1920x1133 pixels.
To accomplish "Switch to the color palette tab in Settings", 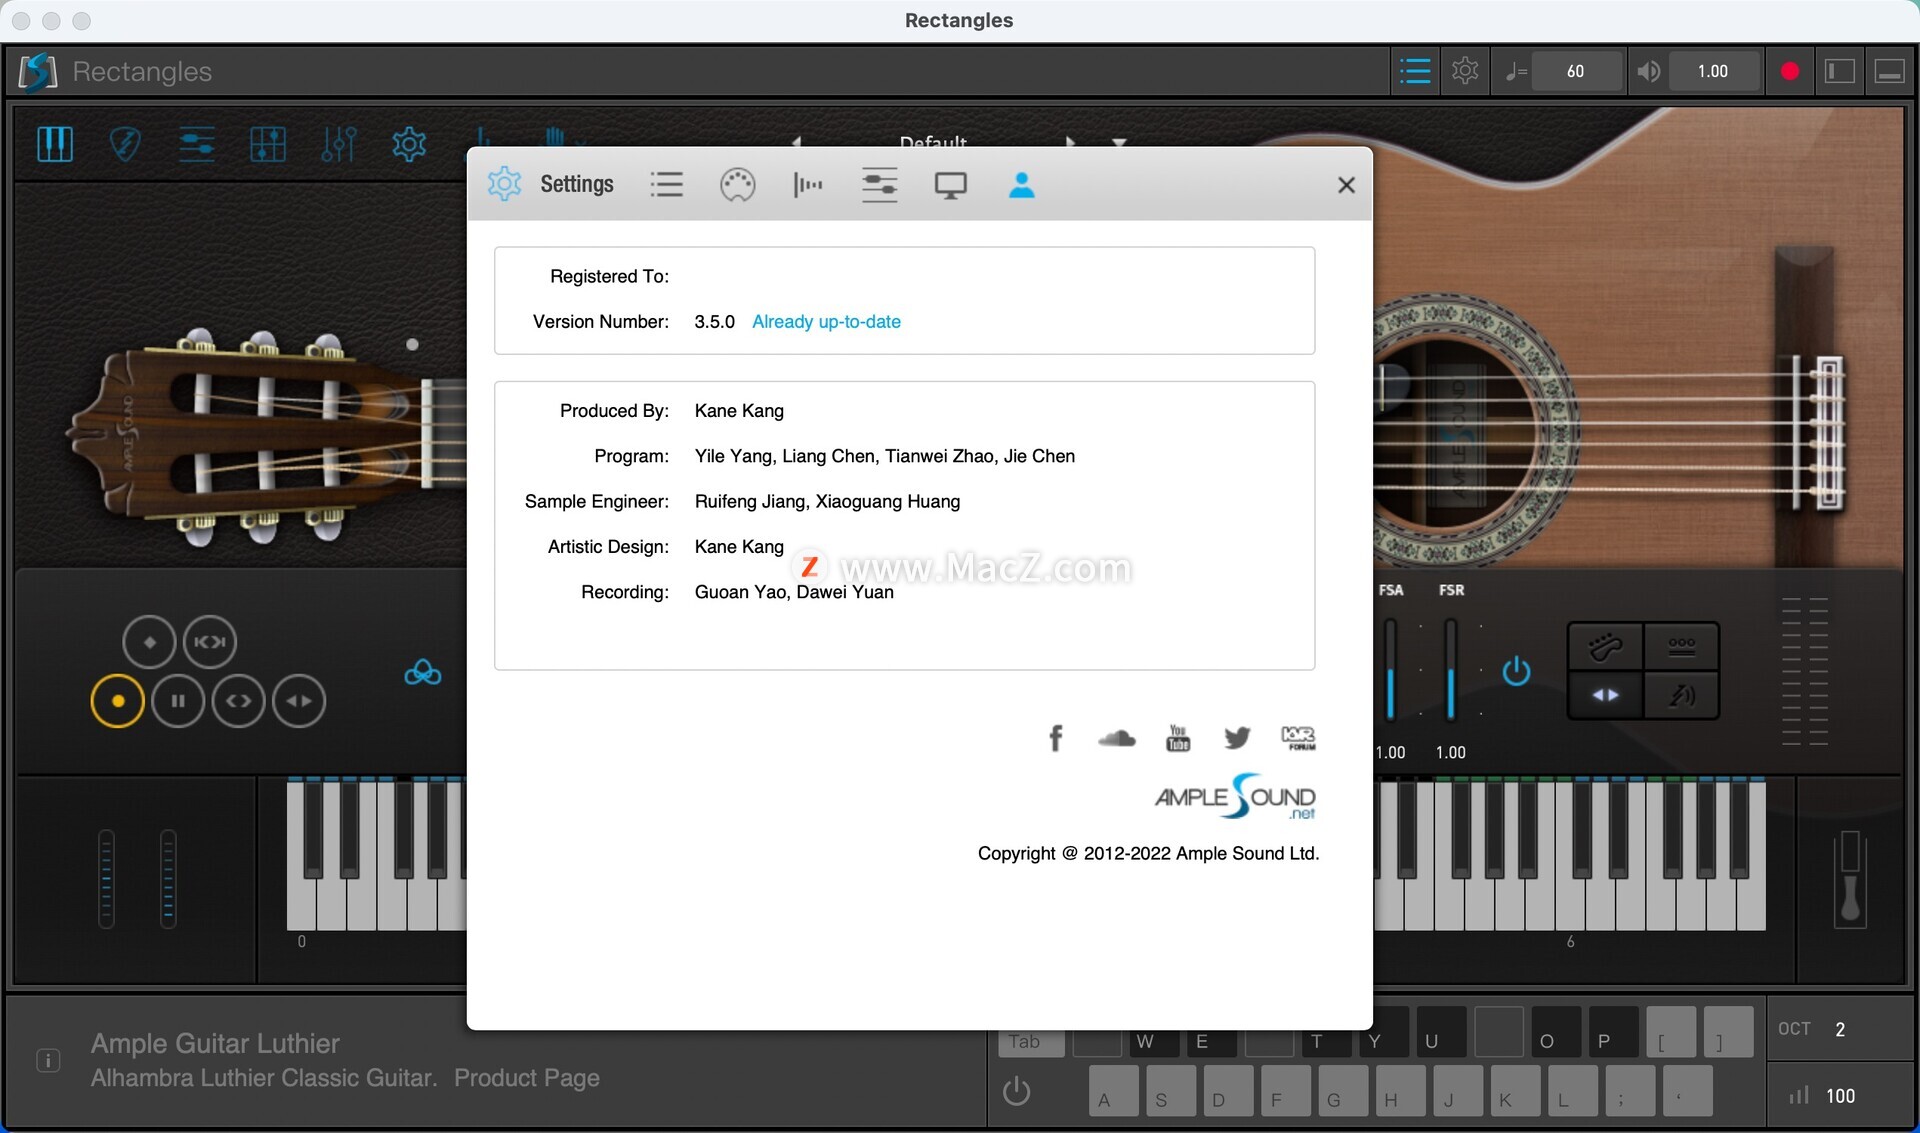I will coord(737,185).
